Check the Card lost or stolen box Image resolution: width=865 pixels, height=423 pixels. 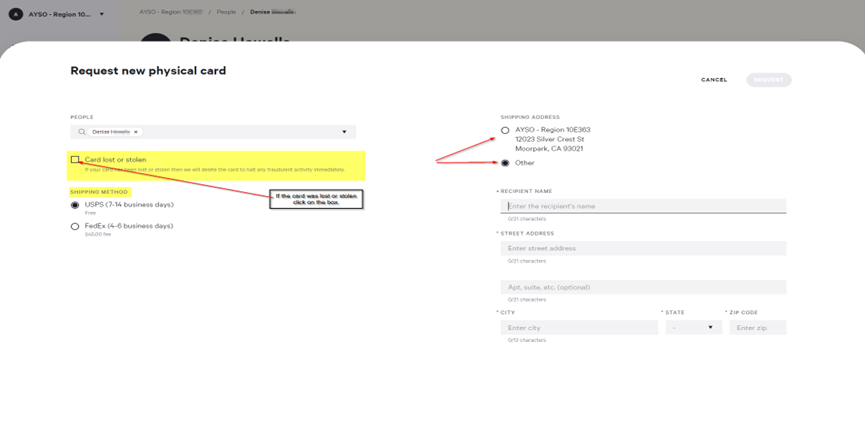[x=75, y=160]
